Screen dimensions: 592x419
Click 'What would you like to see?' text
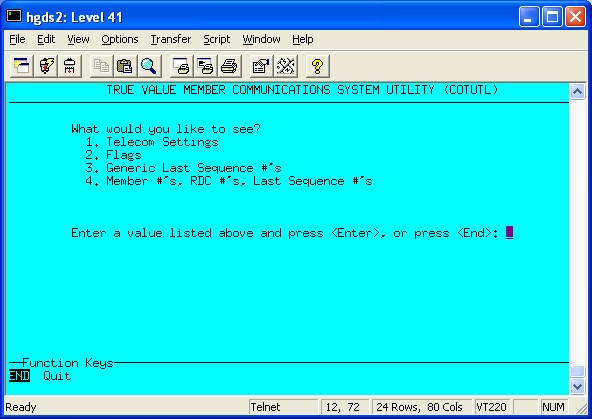(x=166, y=129)
